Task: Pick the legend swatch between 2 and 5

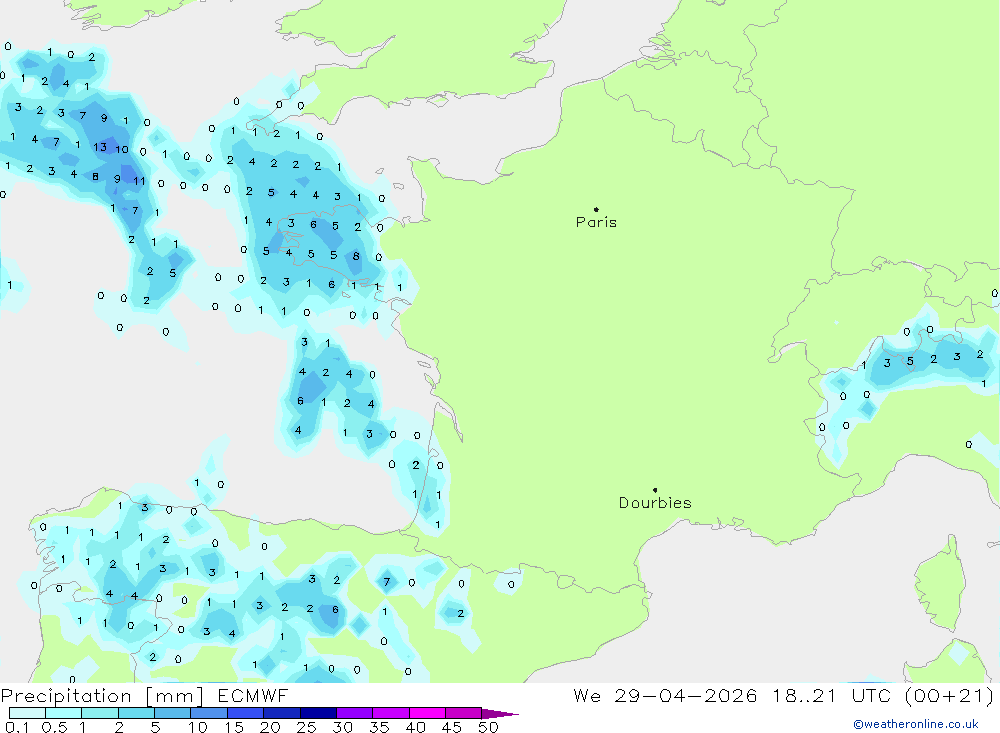Action: click(x=136, y=713)
